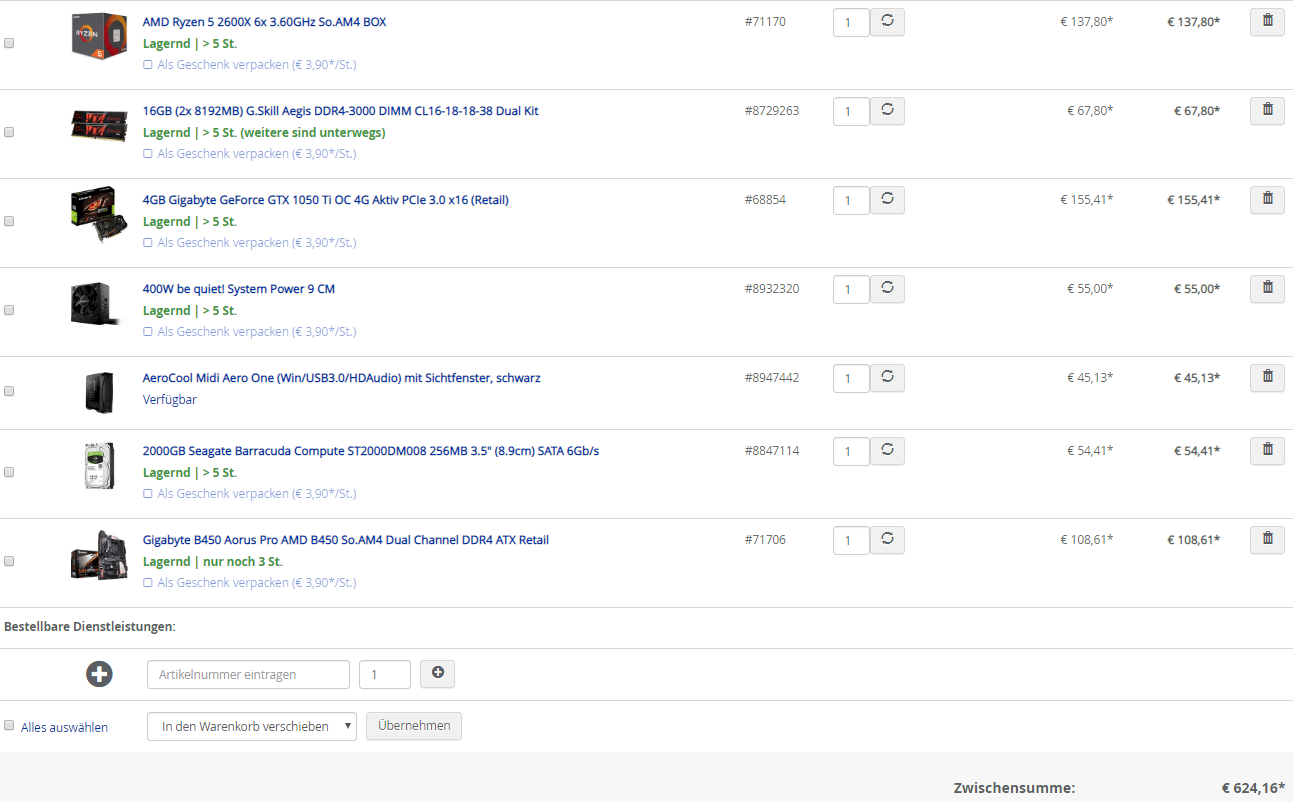This screenshot has height=802, width=1300.
Task: Click the quantity field for G.Skill Aegis RAM
Action: tap(851, 112)
